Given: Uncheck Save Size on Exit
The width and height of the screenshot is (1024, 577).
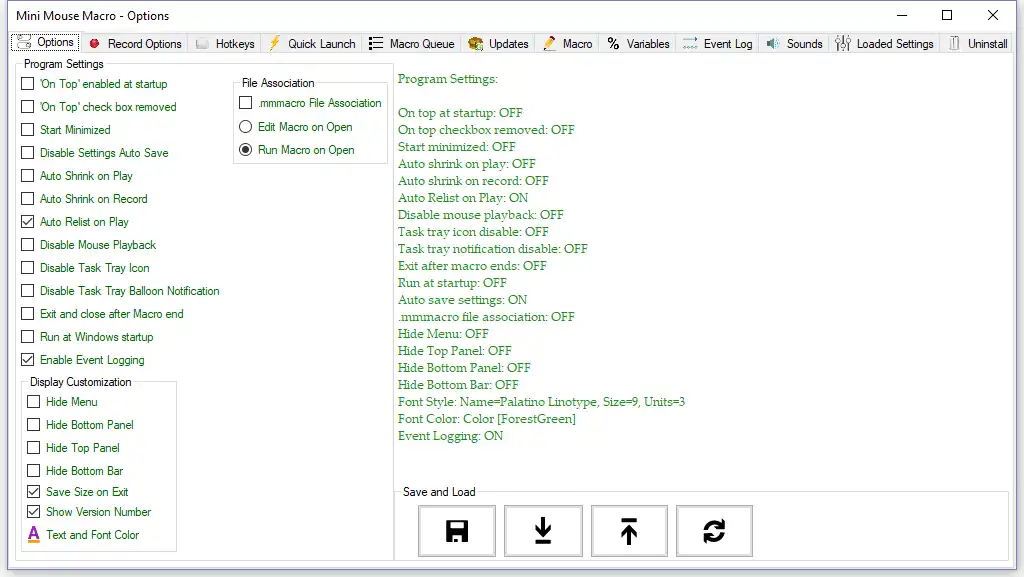Looking at the screenshot, I should (x=33, y=491).
